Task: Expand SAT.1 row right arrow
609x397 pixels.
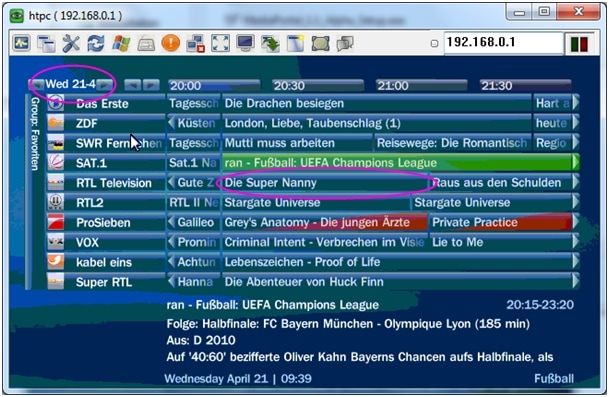Action: pyautogui.click(x=576, y=162)
